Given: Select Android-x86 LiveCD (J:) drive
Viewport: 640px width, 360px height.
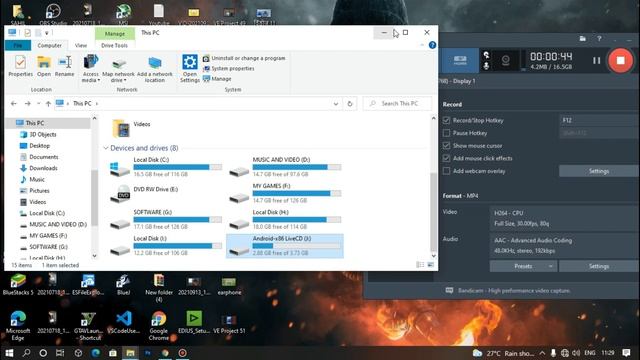Looking at the screenshot, I should click(x=284, y=246).
